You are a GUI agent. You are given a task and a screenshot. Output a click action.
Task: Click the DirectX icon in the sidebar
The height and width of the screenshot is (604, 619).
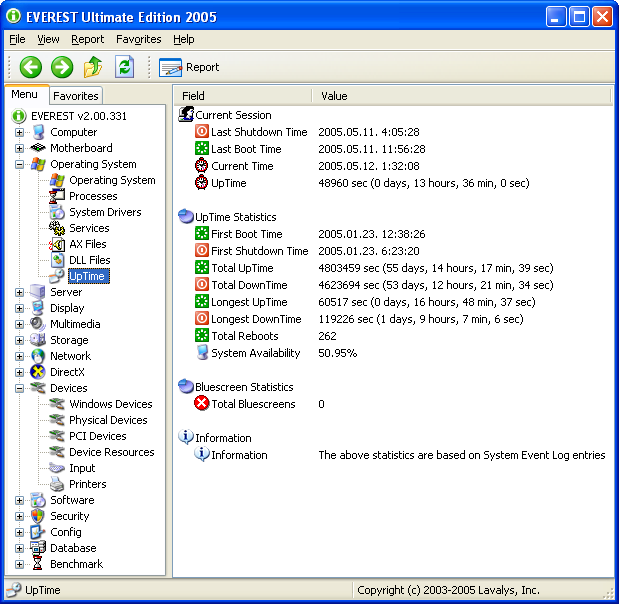pos(38,372)
